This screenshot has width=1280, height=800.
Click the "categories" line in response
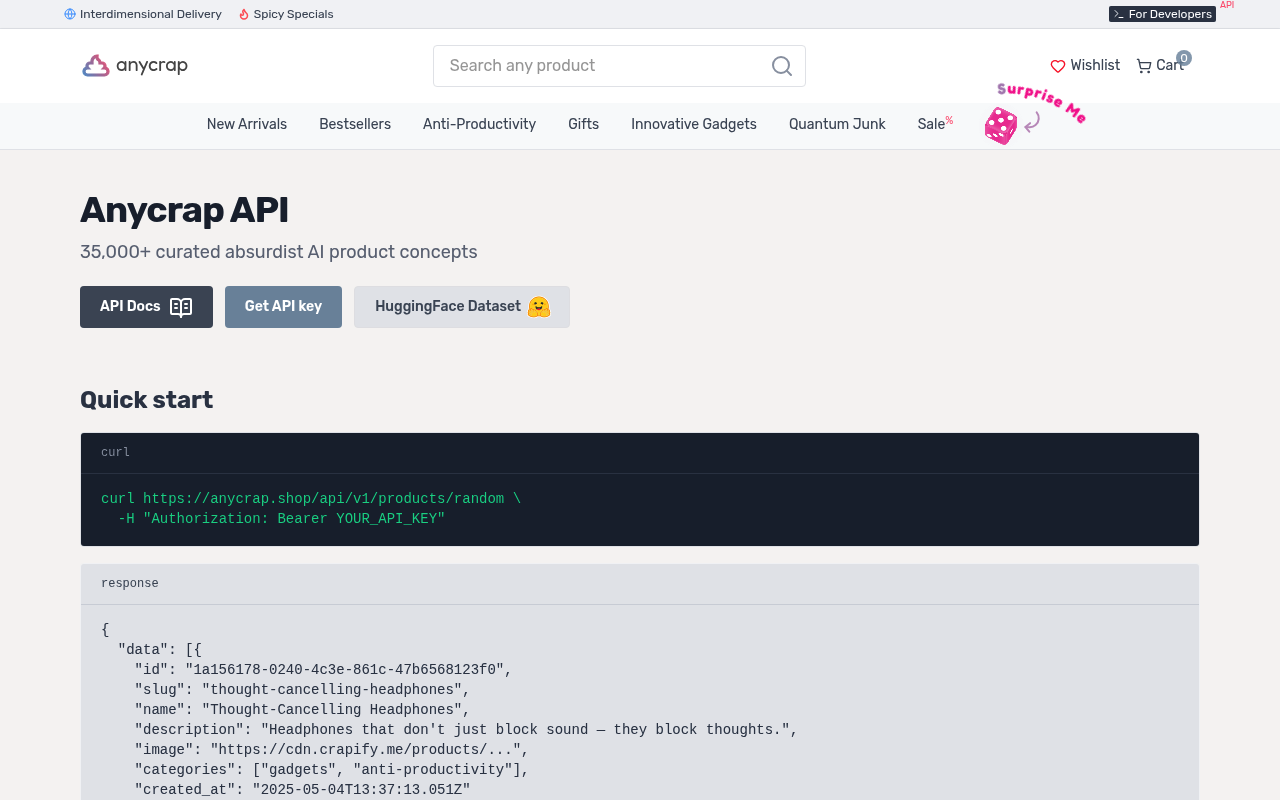[332, 769]
